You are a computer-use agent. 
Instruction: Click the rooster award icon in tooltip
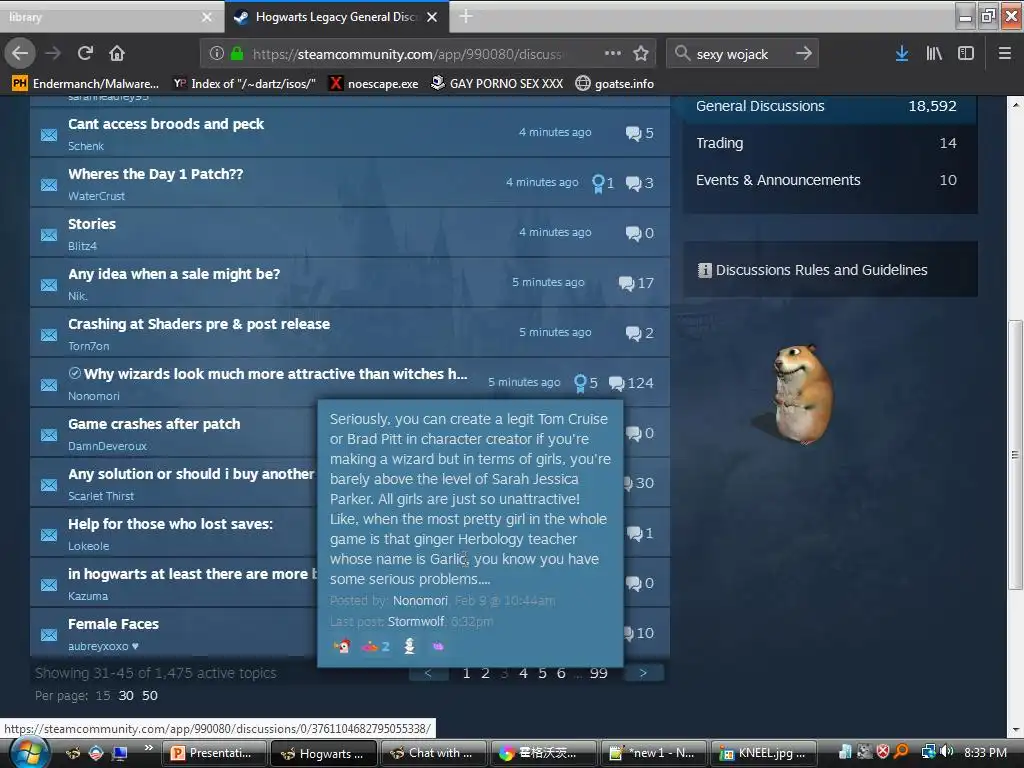point(342,647)
